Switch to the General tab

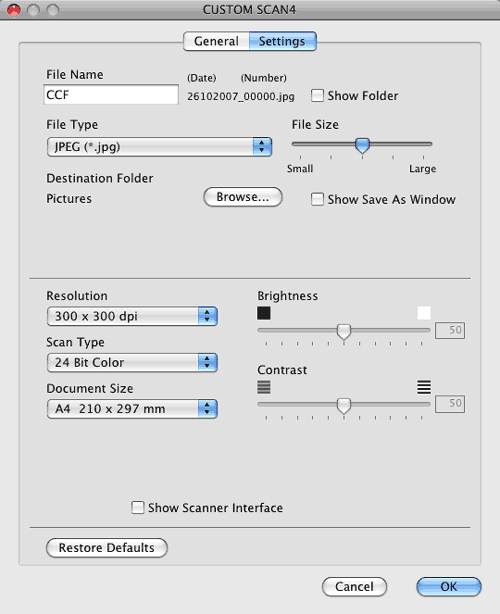pyautogui.click(x=216, y=41)
